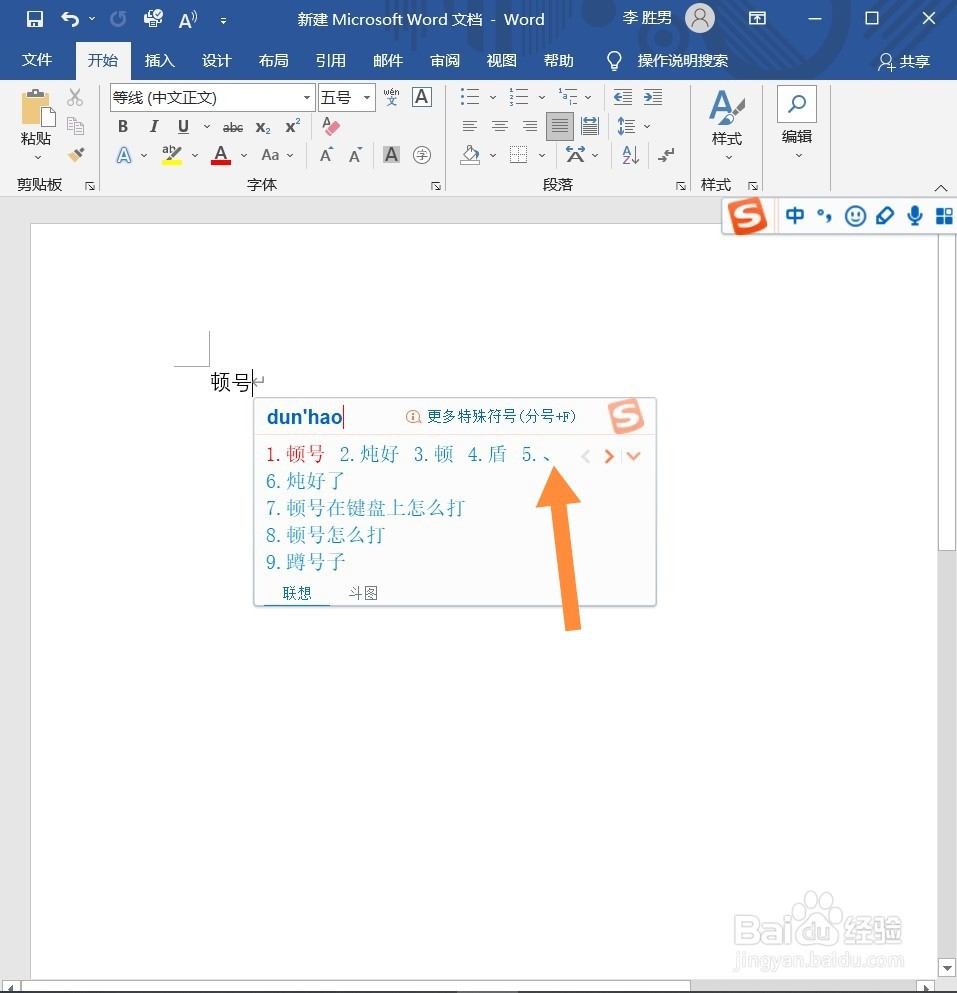Switch to the 插入 ribbon tab
Viewport: 957px width, 993px height.
pos(159,60)
